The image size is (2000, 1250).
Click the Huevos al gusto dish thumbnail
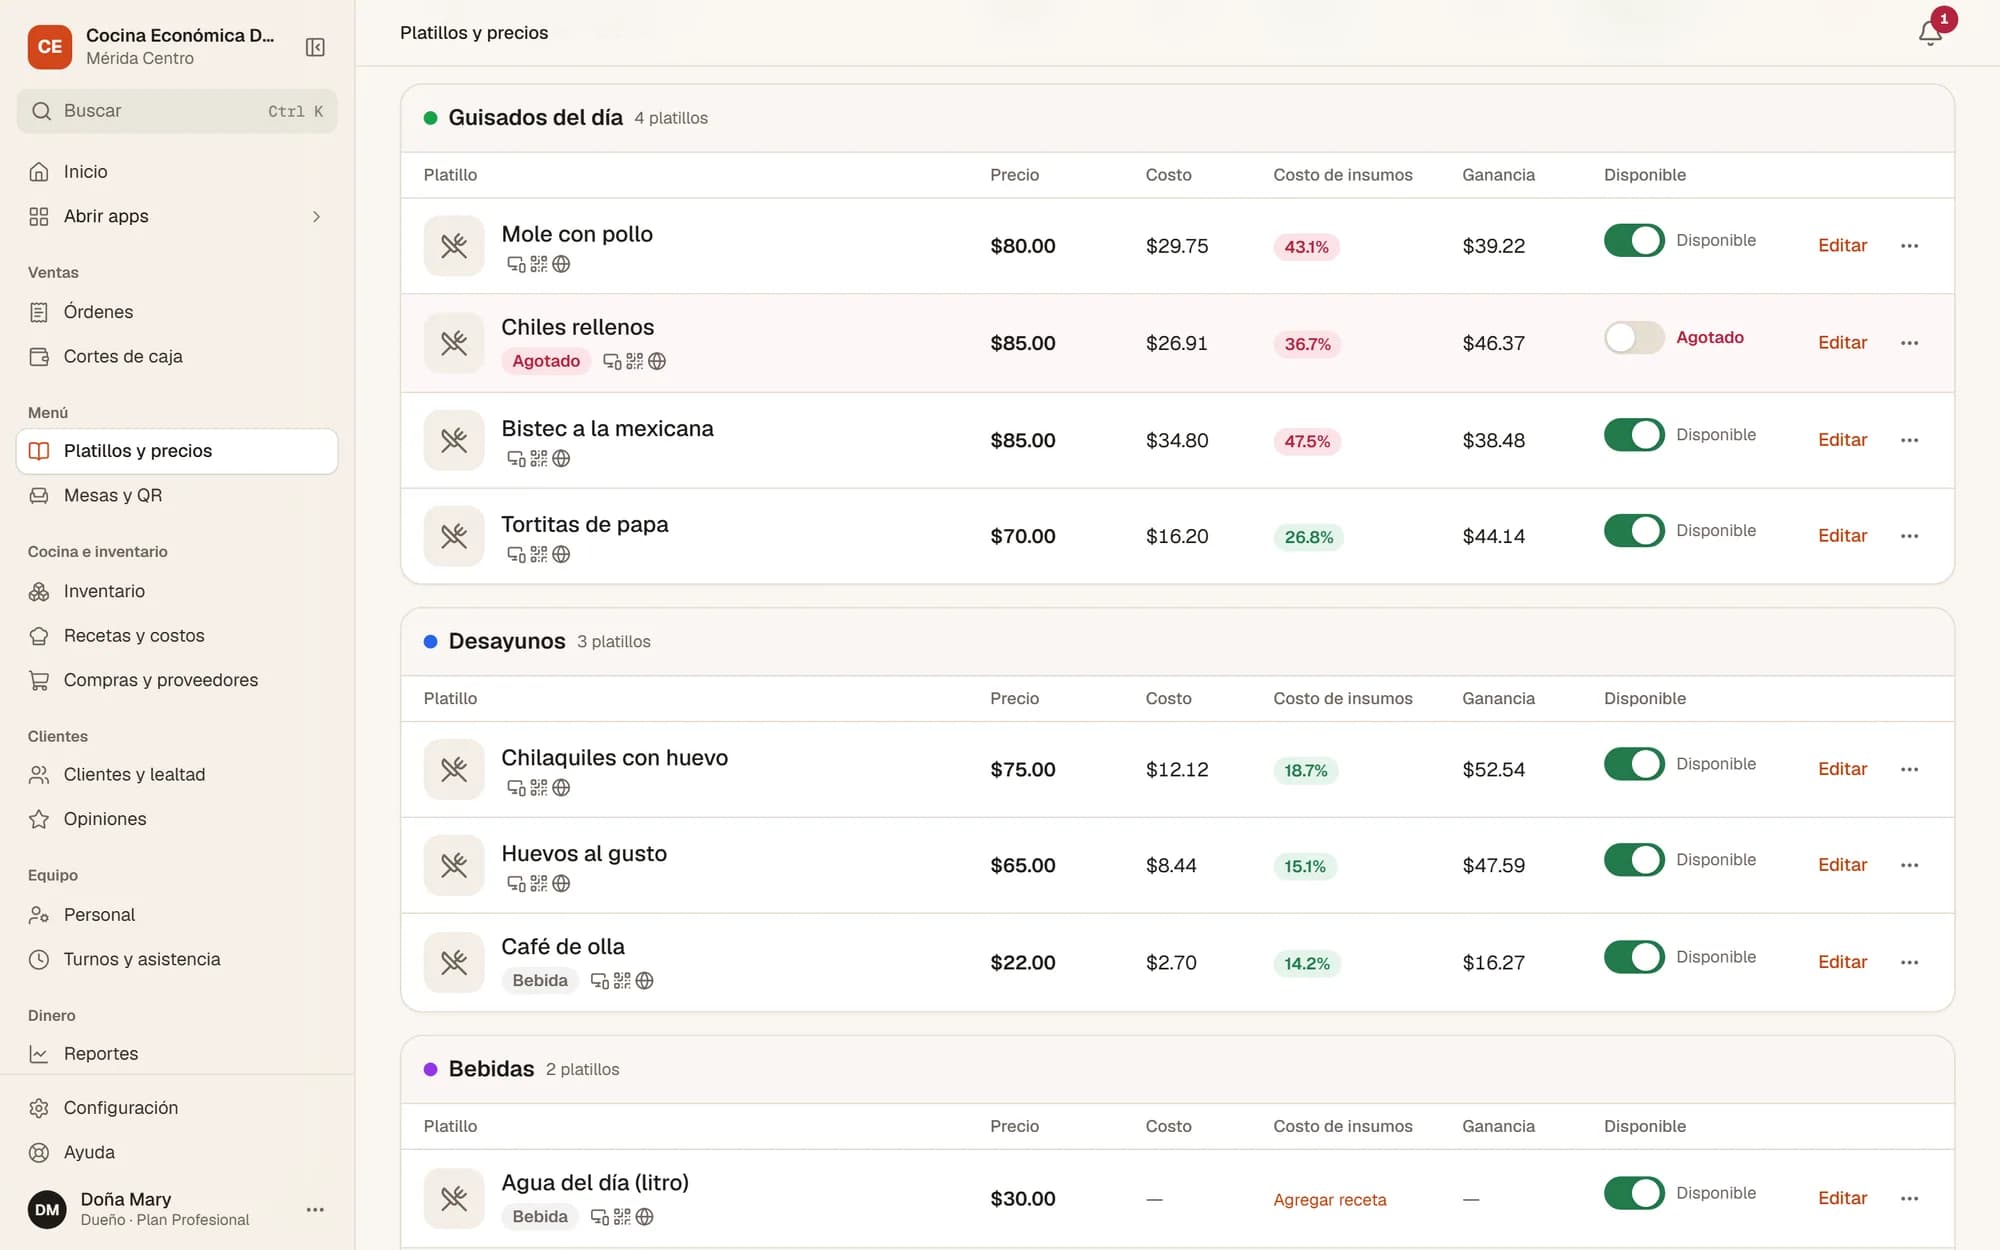[454, 865]
